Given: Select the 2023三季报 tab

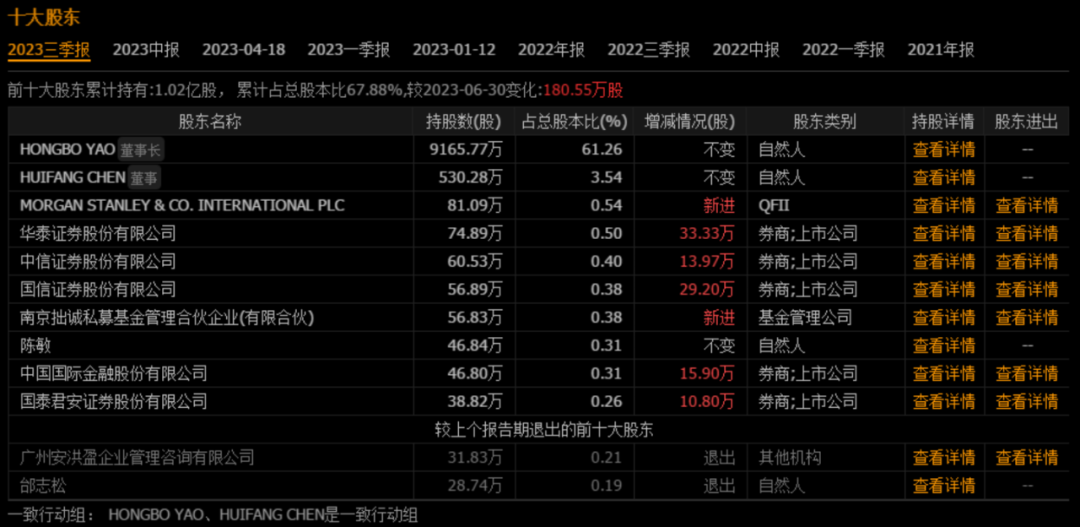Looking at the screenshot, I should pyautogui.click(x=49, y=50).
